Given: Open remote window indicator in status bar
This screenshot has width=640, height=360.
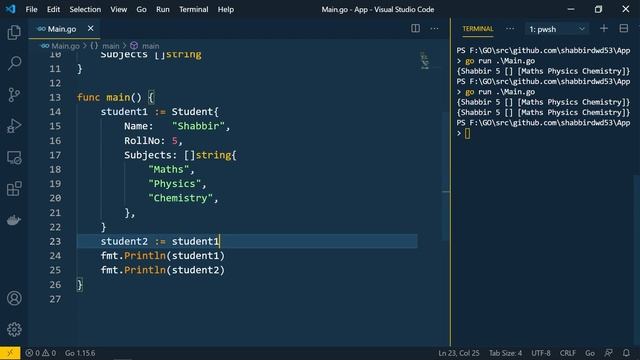Looking at the screenshot, I should (x=10, y=353).
